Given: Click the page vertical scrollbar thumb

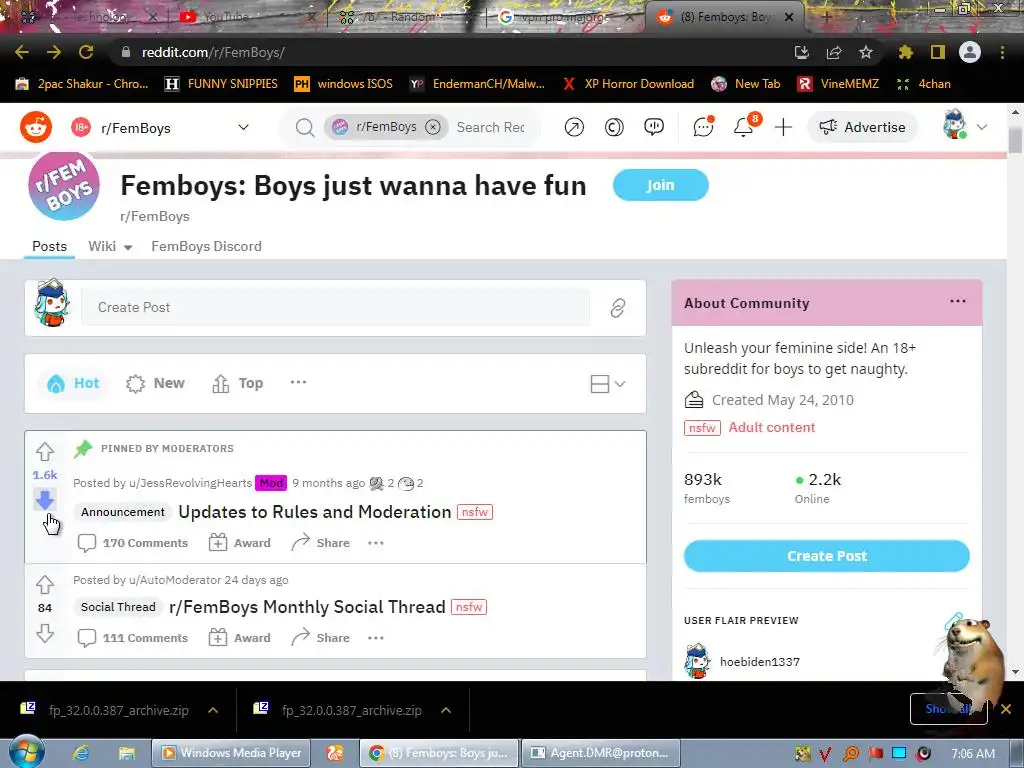Looking at the screenshot, I should pos(1015,139).
